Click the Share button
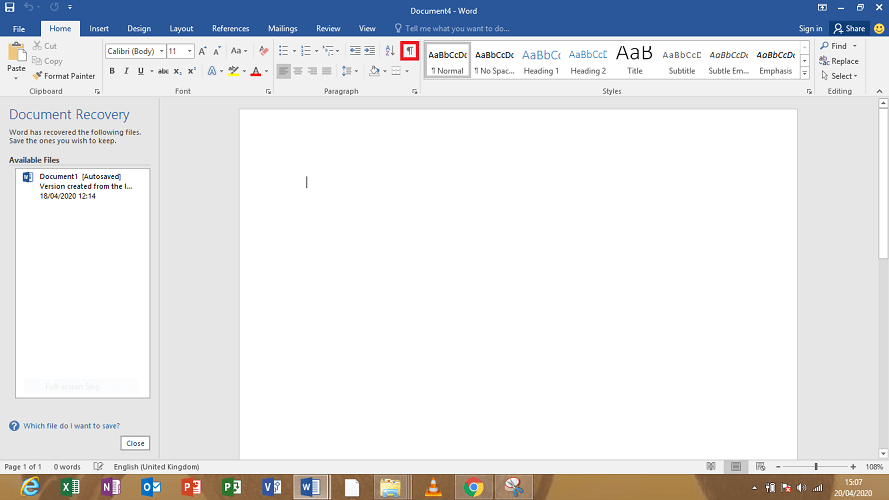 (849, 28)
